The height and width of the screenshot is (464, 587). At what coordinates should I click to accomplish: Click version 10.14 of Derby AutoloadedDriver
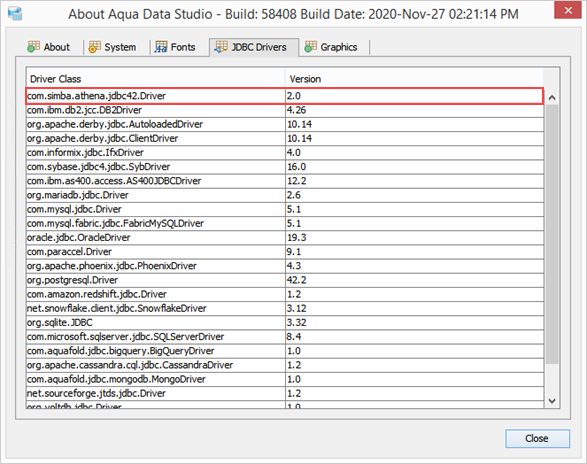coord(299,124)
